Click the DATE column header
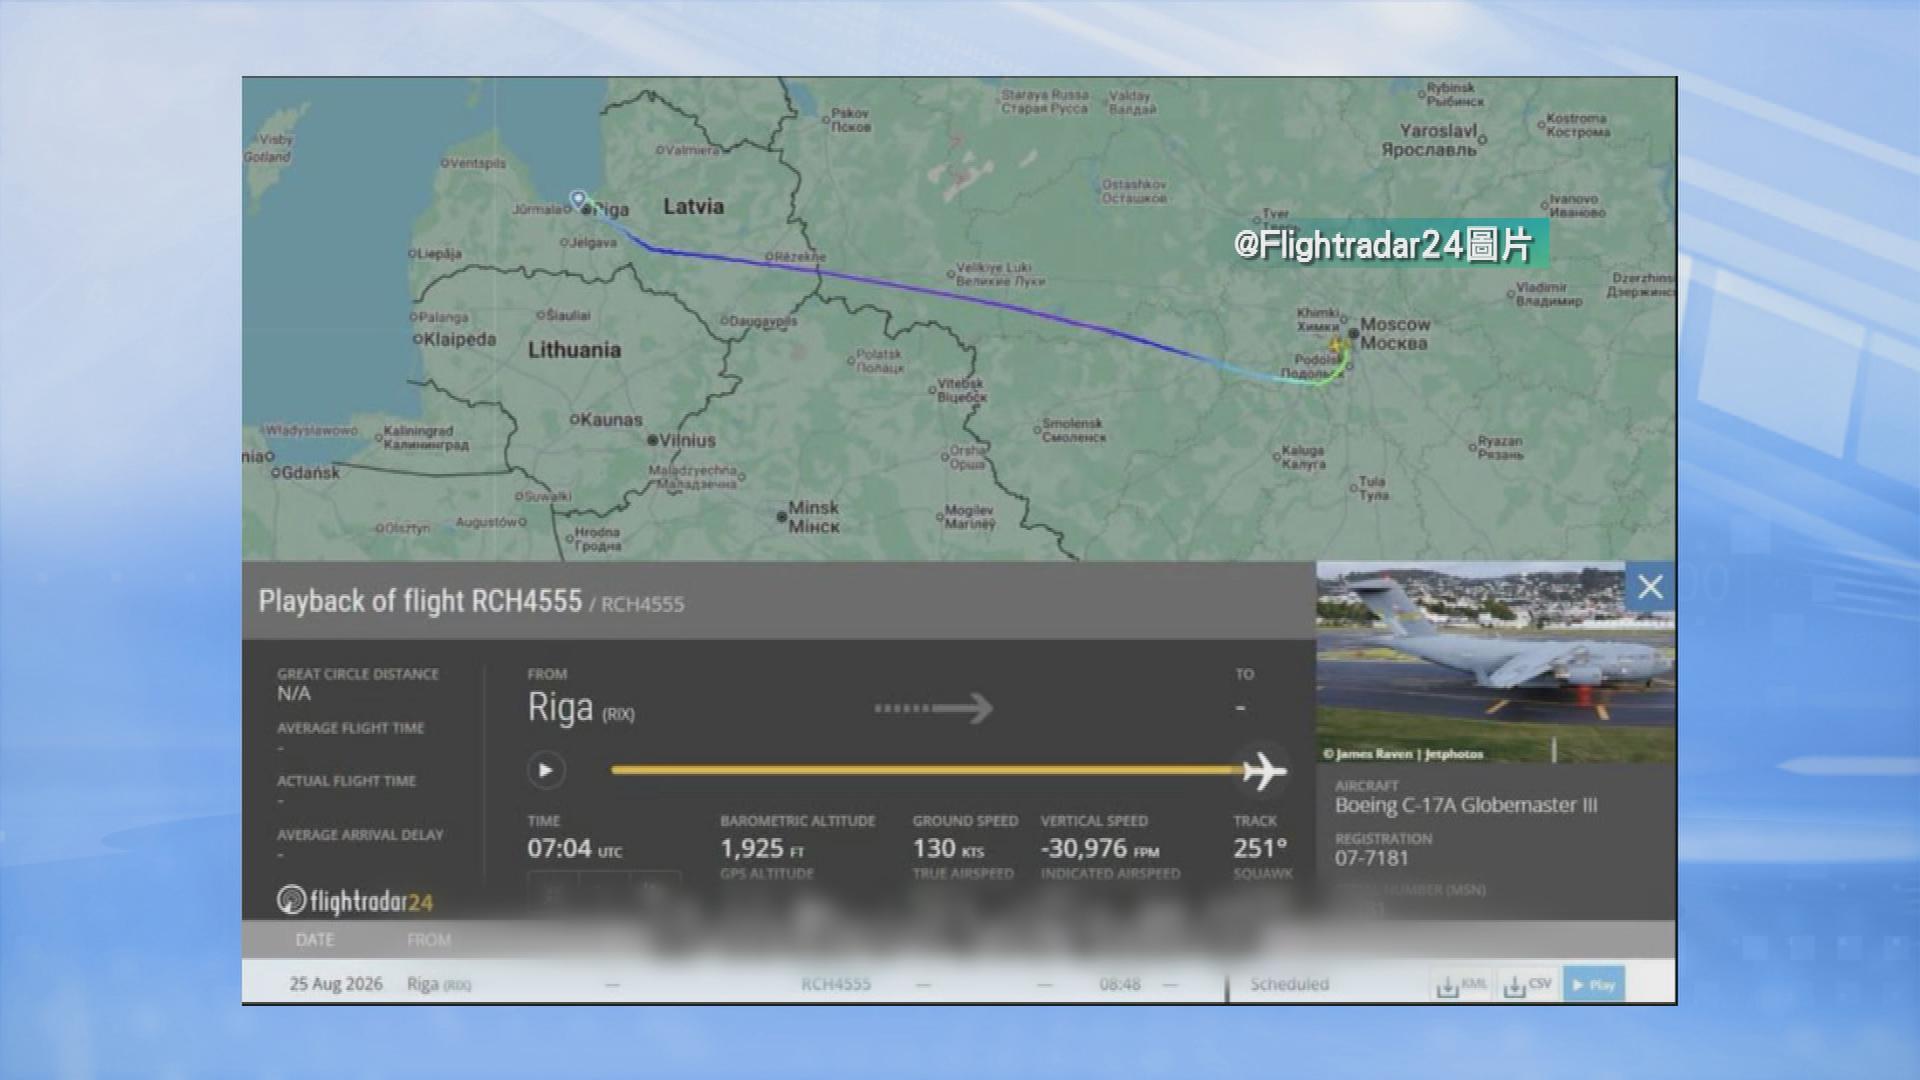The image size is (1920, 1080). tap(315, 940)
